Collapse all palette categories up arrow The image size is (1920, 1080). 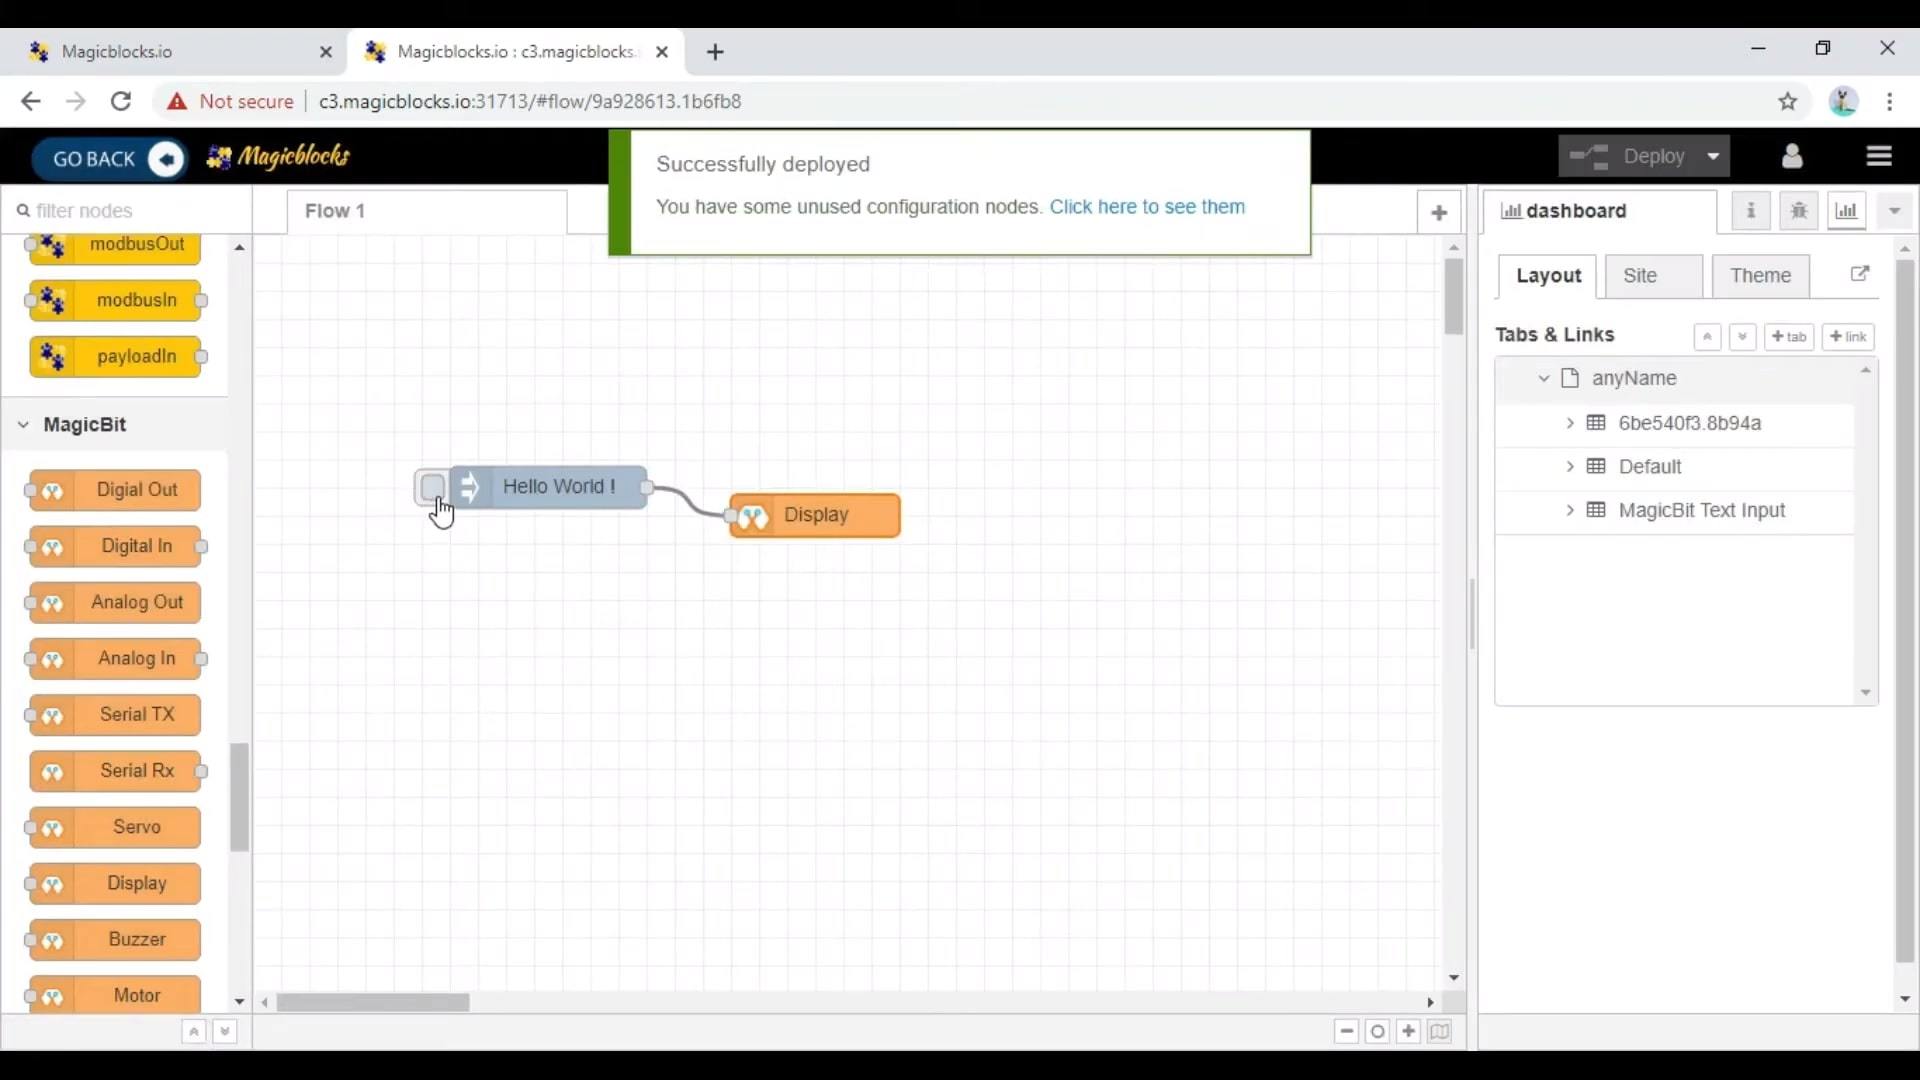click(x=194, y=1031)
